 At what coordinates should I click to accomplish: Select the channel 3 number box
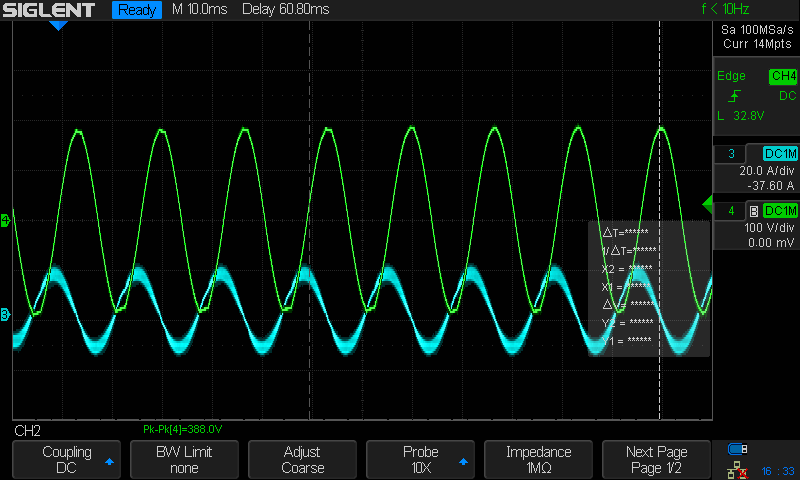pos(731,154)
